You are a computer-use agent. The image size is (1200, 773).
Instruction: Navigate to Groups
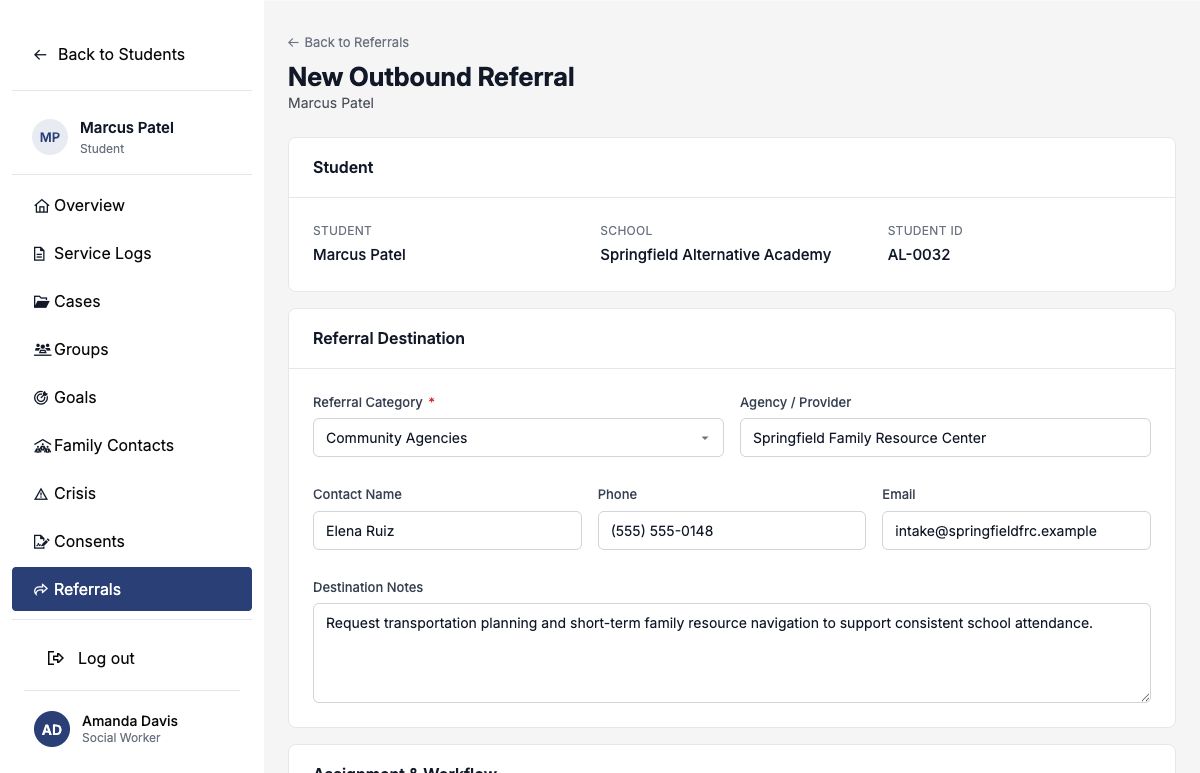tap(132, 350)
